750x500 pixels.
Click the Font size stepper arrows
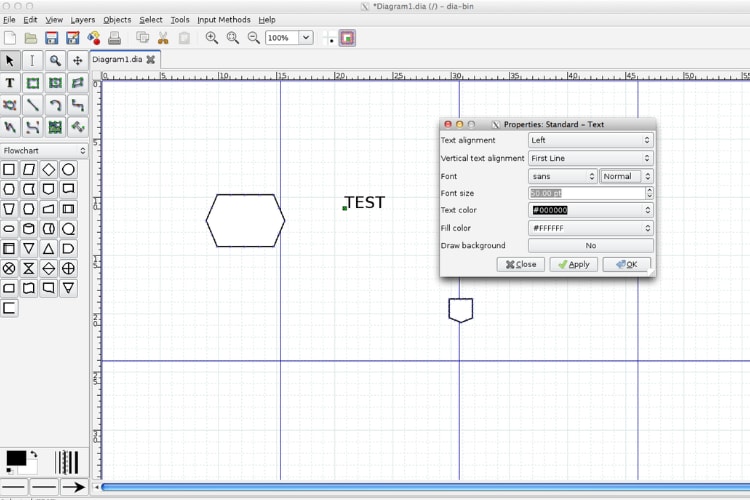pos(649,193)
